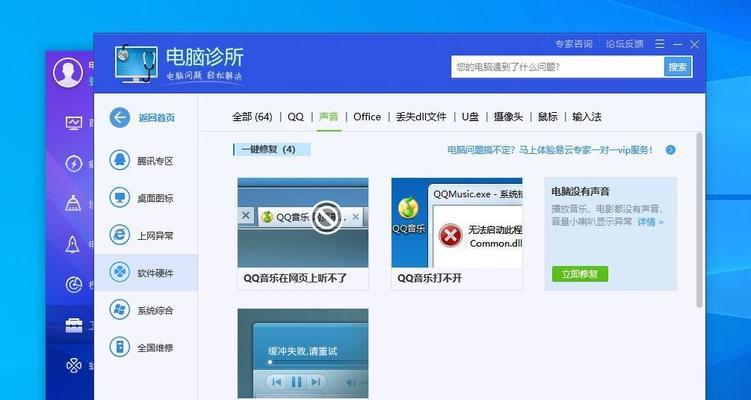Select the 系统综合 sidebar label
The width and height of the screenshot is (751, 400).
pos(155,310)
